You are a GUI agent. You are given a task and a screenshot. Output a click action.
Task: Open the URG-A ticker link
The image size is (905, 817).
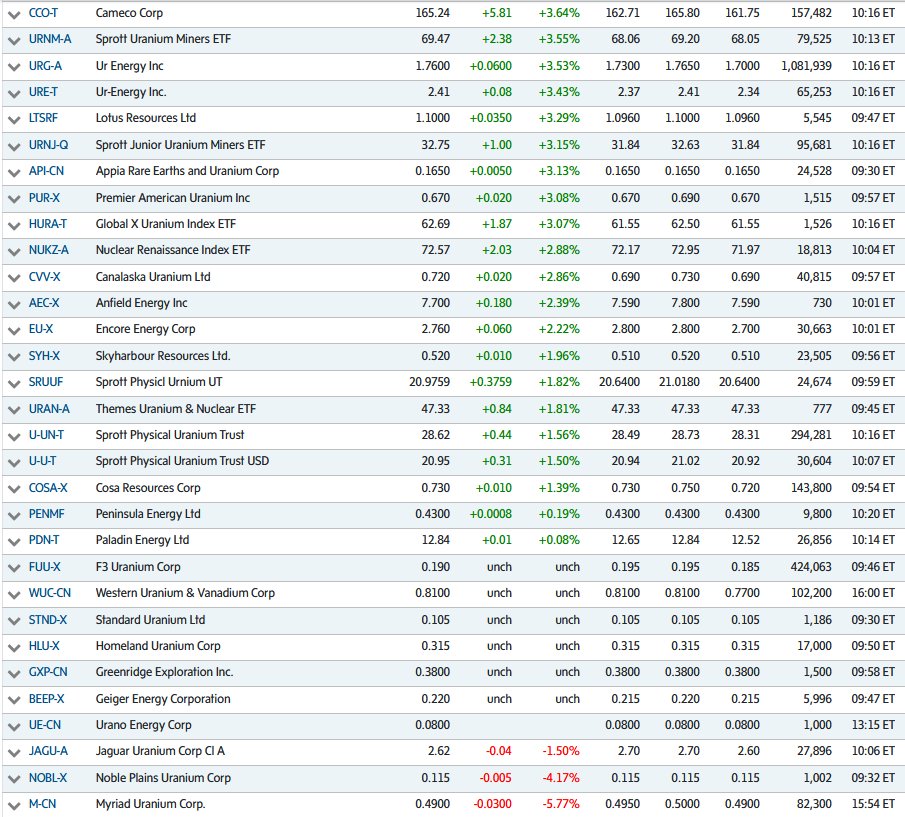(45, 66)
